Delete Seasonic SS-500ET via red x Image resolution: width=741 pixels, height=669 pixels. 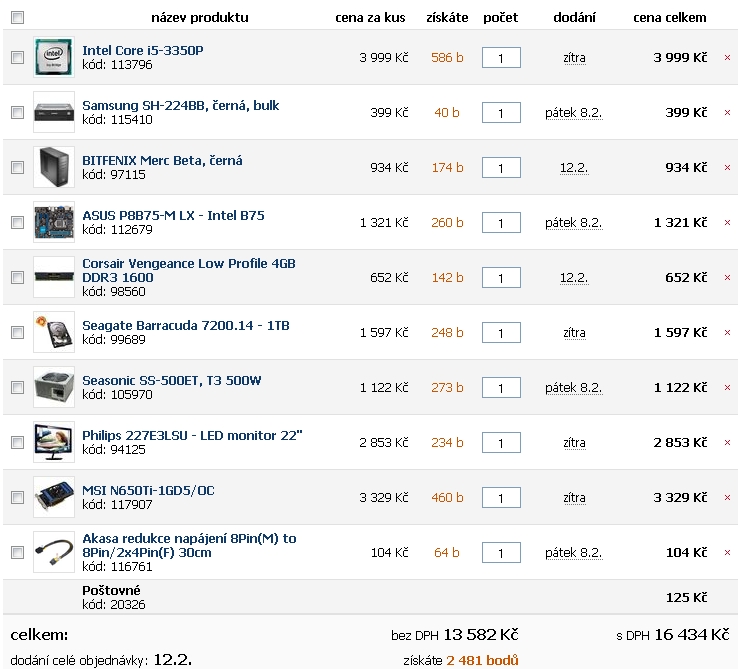pos(727,387)
